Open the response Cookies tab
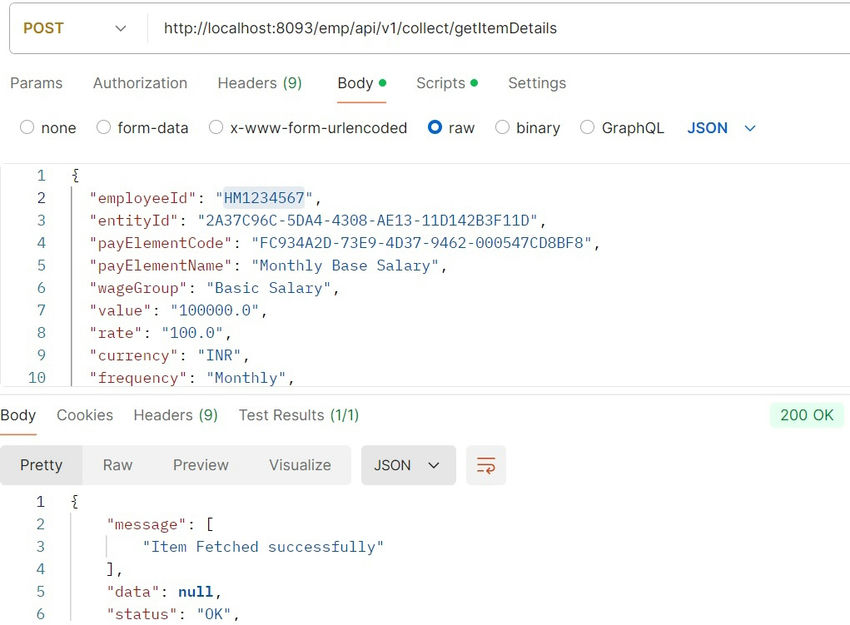Viewport: 850px width, 625px height. point(85,415)
